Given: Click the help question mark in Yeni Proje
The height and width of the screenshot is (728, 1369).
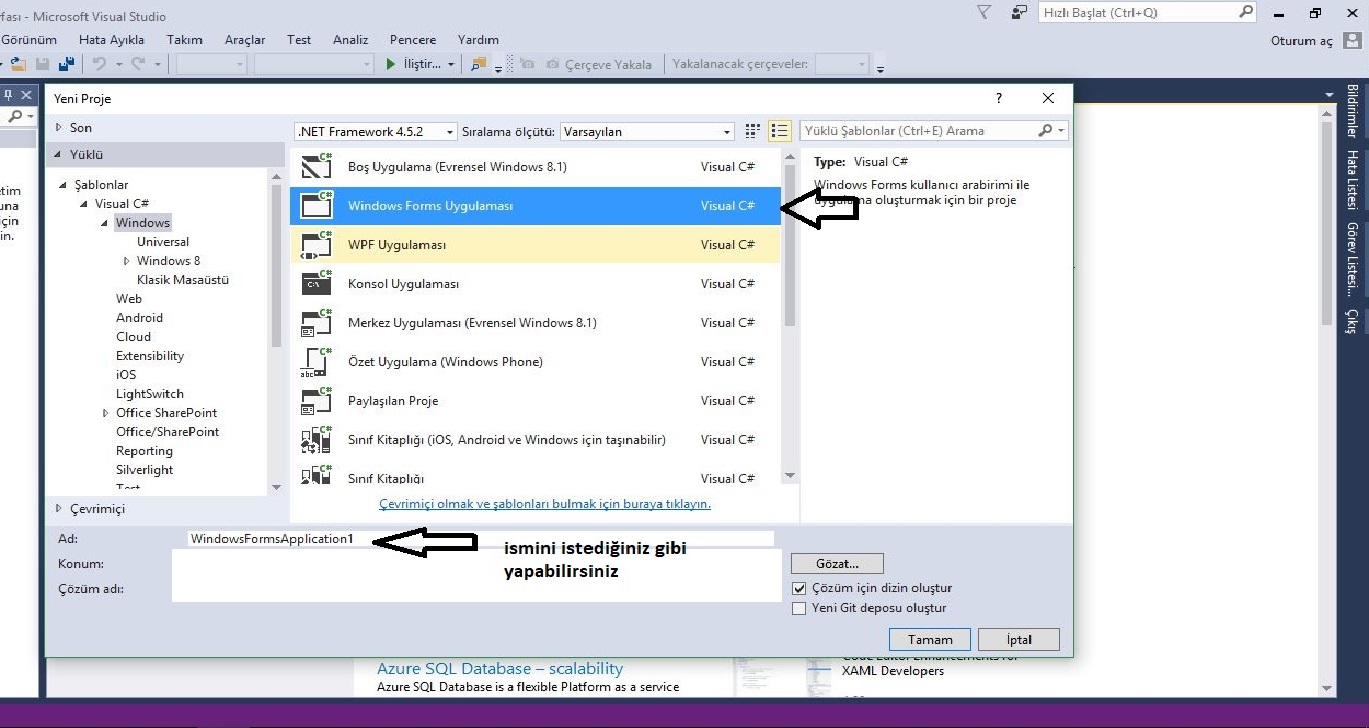Looking at the screenshot, I should point(998,98).
